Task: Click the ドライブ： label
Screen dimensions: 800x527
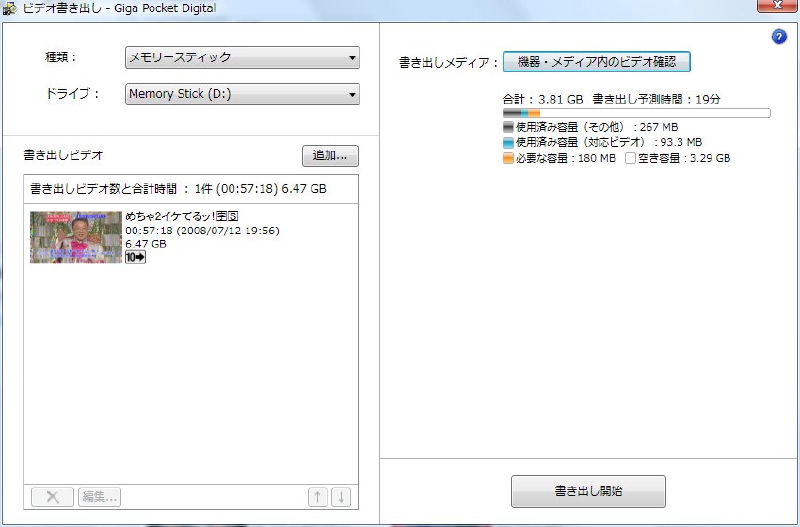Action: (73, 94)
